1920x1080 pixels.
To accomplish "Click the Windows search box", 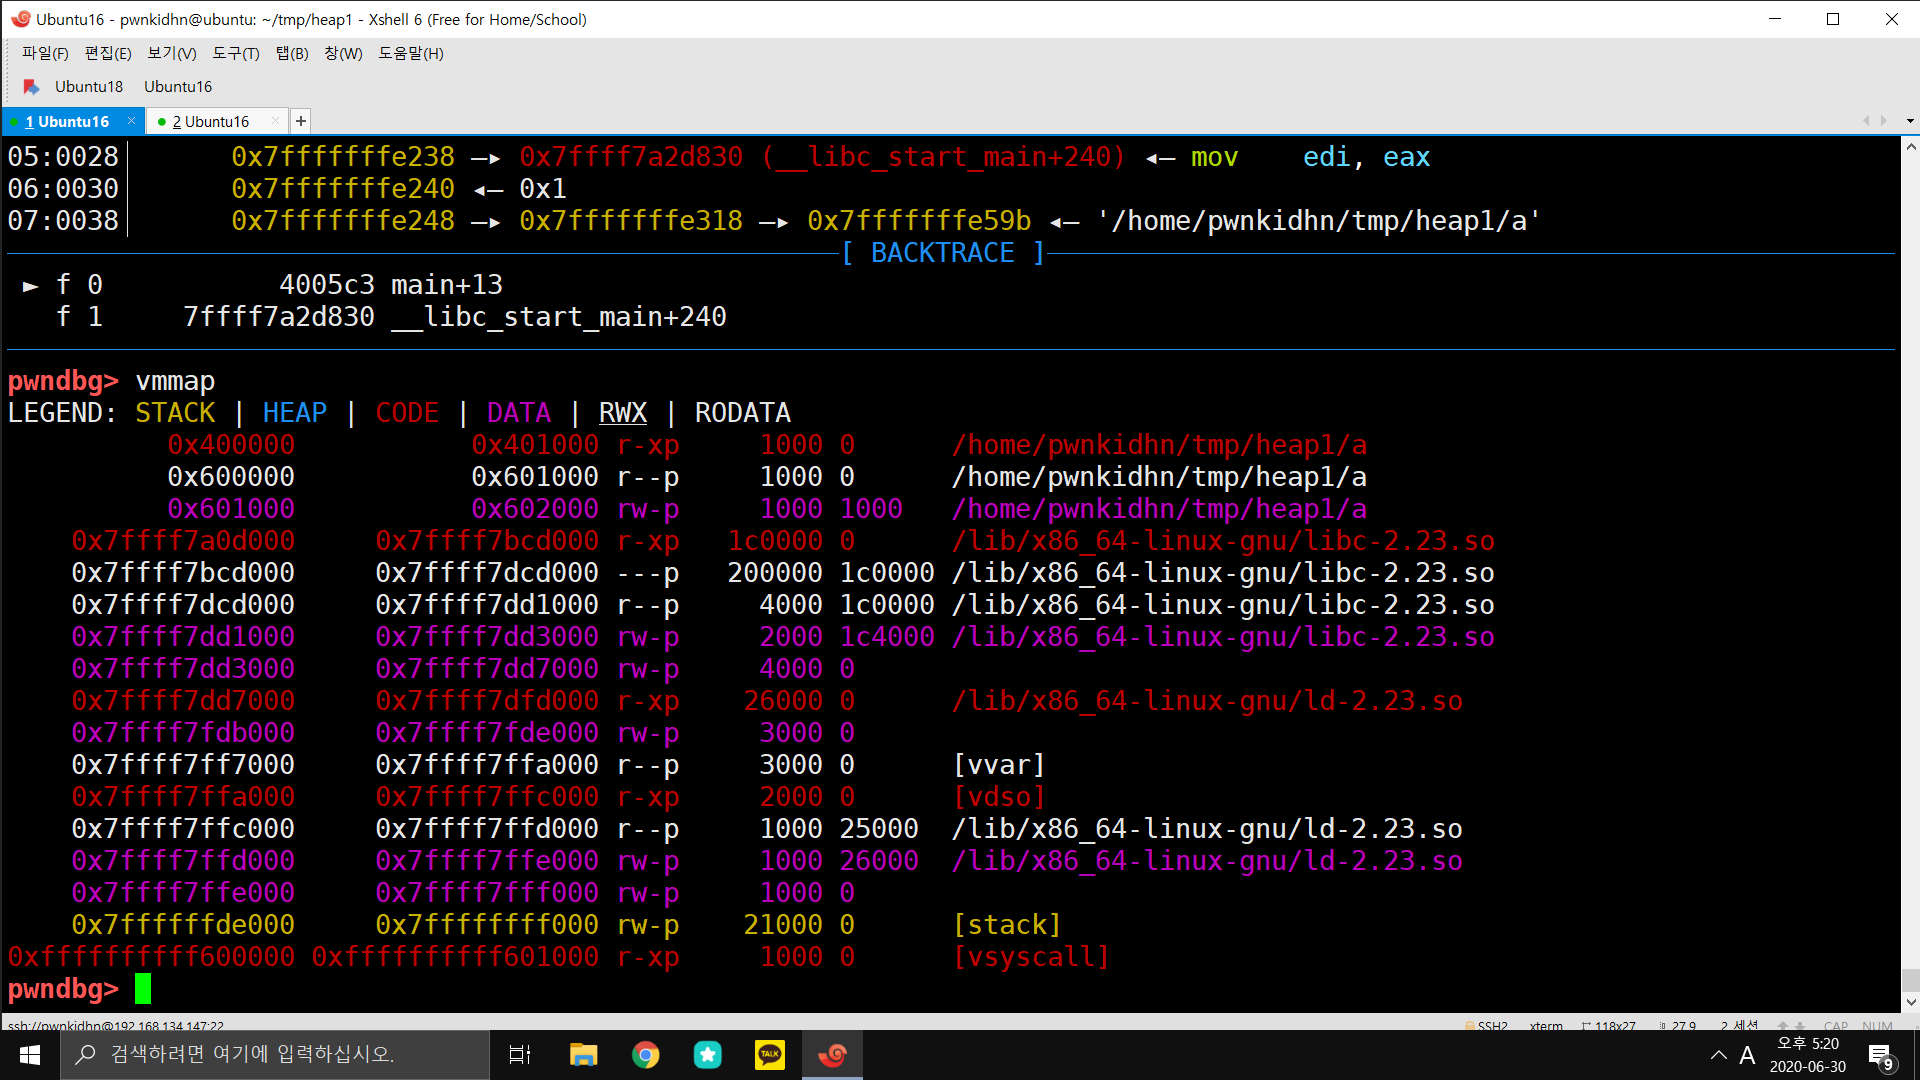I will pyautogui.click(x=275, y=1055).
